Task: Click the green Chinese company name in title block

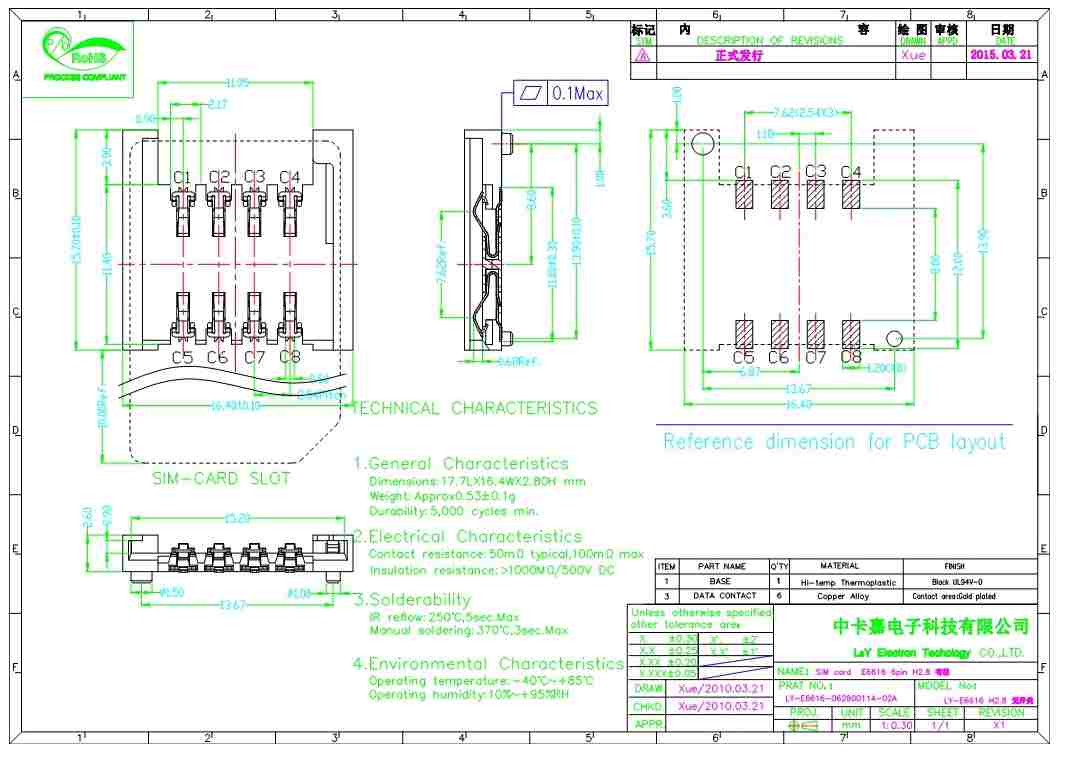Action: pyautogui.click(x=931, y=627)
